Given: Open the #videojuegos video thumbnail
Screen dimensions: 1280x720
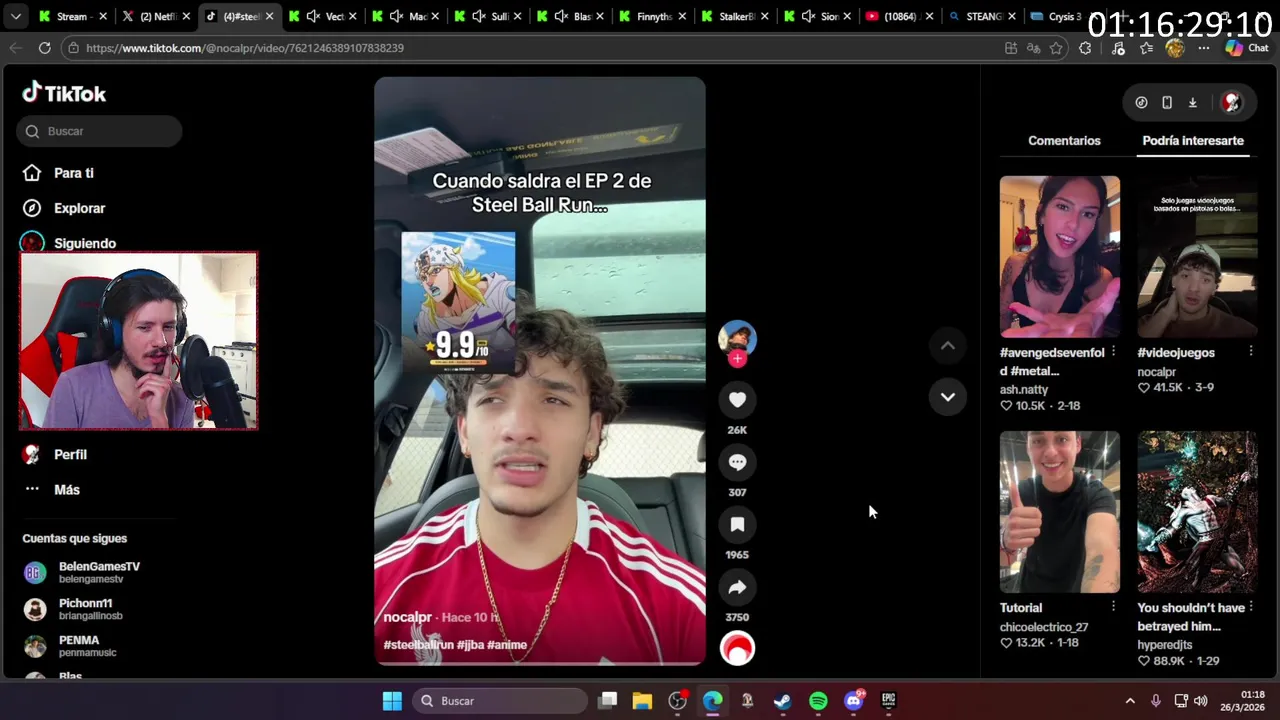Looking at the screenshot, I should 1197,257.
